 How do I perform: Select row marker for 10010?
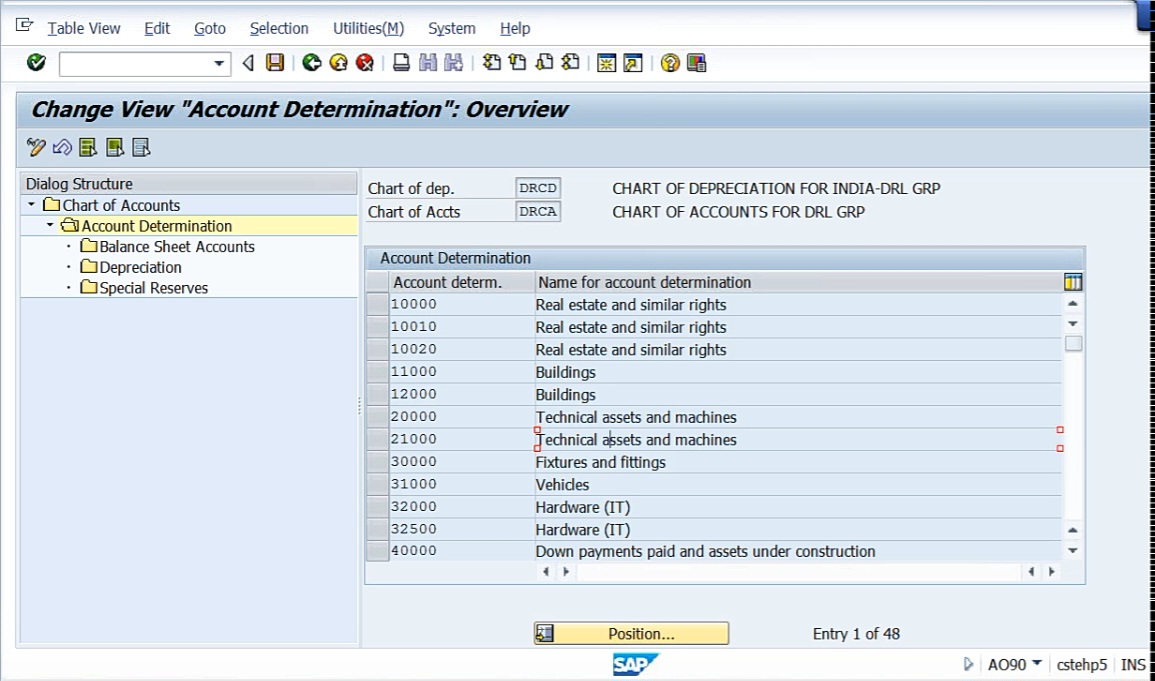pos(378,327)
